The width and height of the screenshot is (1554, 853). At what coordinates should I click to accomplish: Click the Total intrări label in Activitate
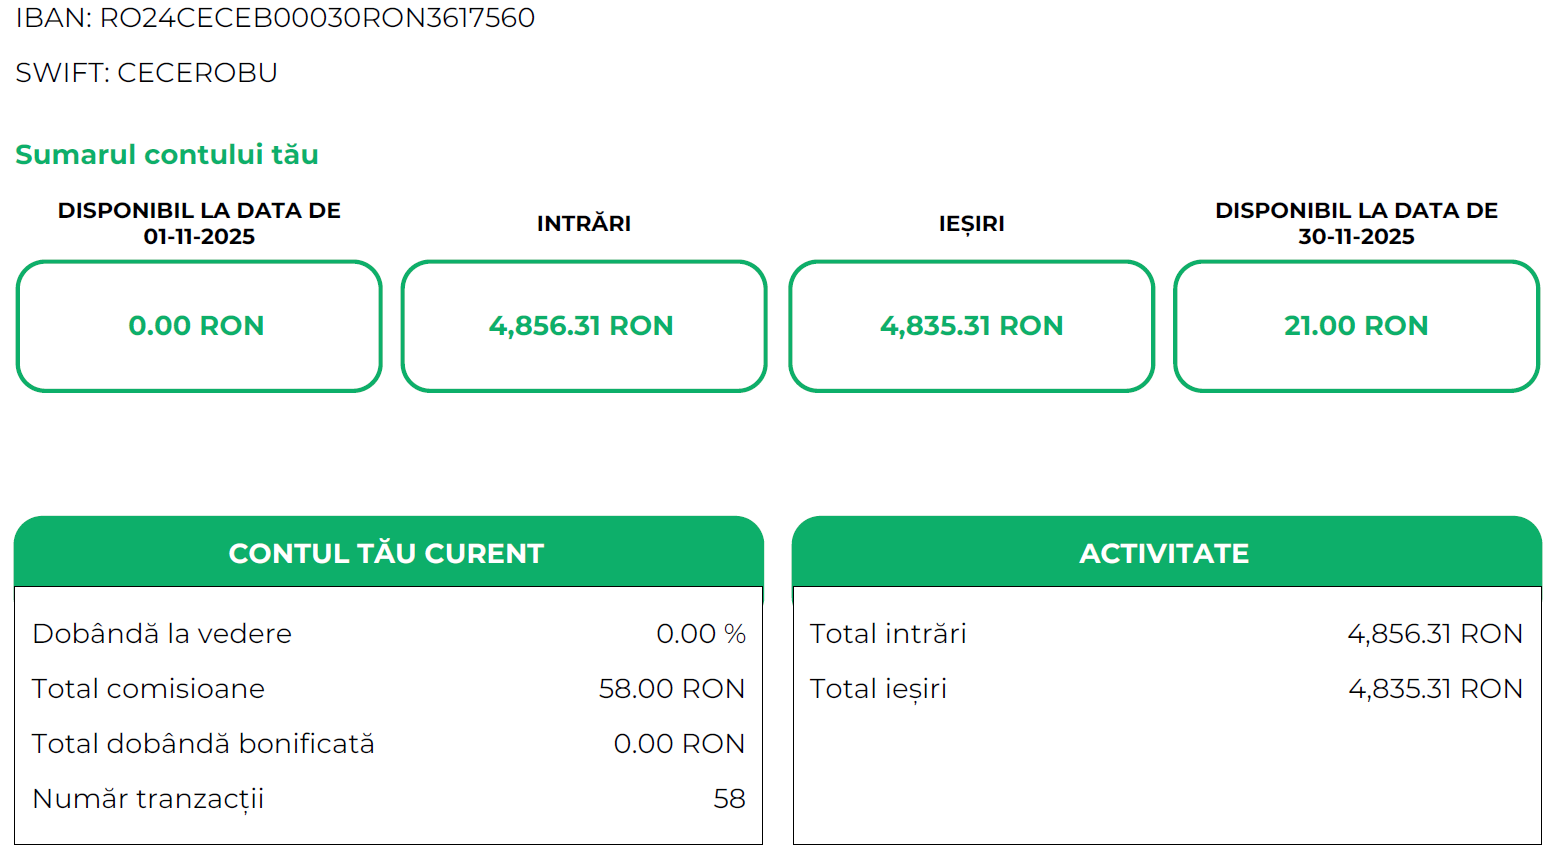click(888, 634)
